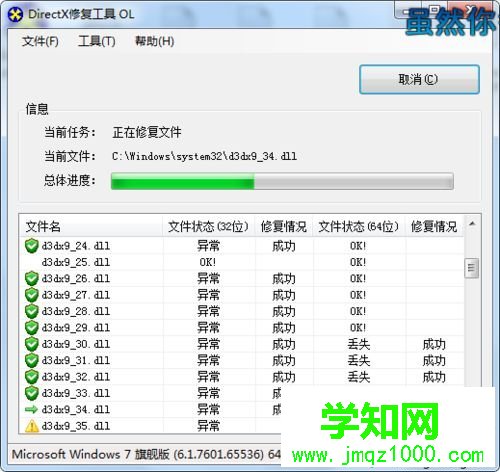The width and height of the screenshot is (500, 472).
Task: Select the d3dx9_34.dll file name in list
Action: [x=76, y=409]
